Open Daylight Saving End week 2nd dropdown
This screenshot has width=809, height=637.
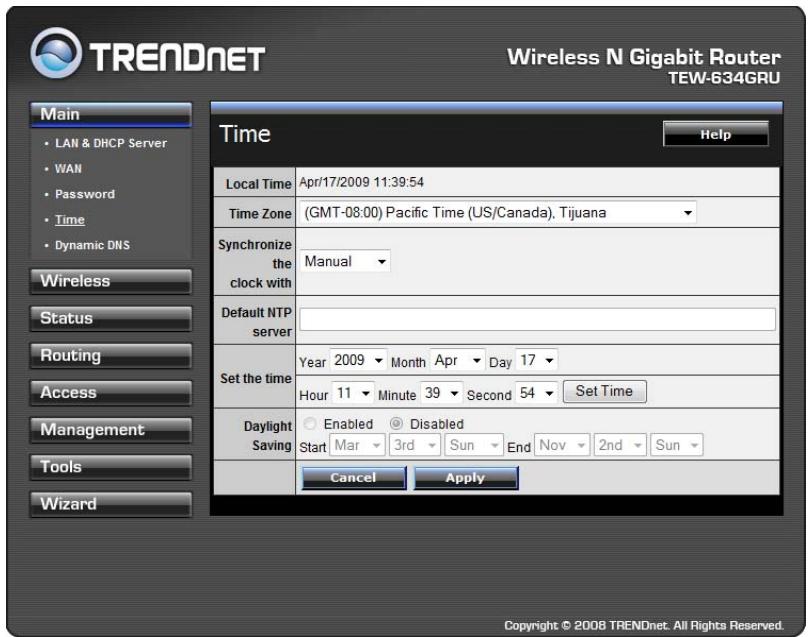click(x=620, y=445)
